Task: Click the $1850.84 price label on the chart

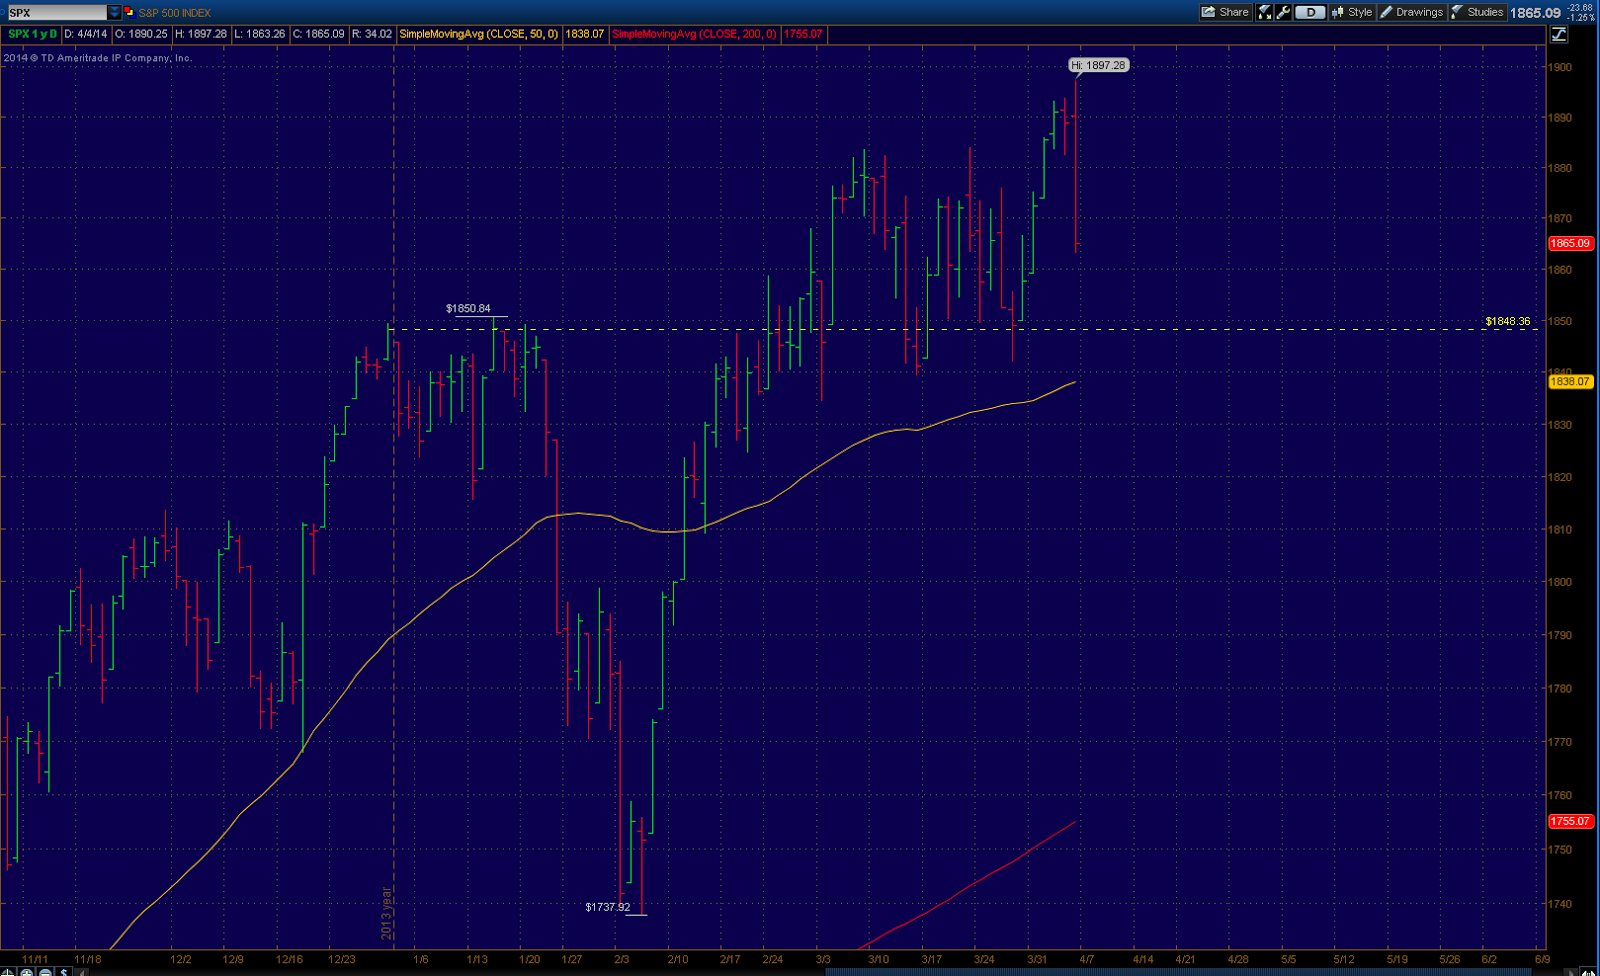Action: (468, 308)
